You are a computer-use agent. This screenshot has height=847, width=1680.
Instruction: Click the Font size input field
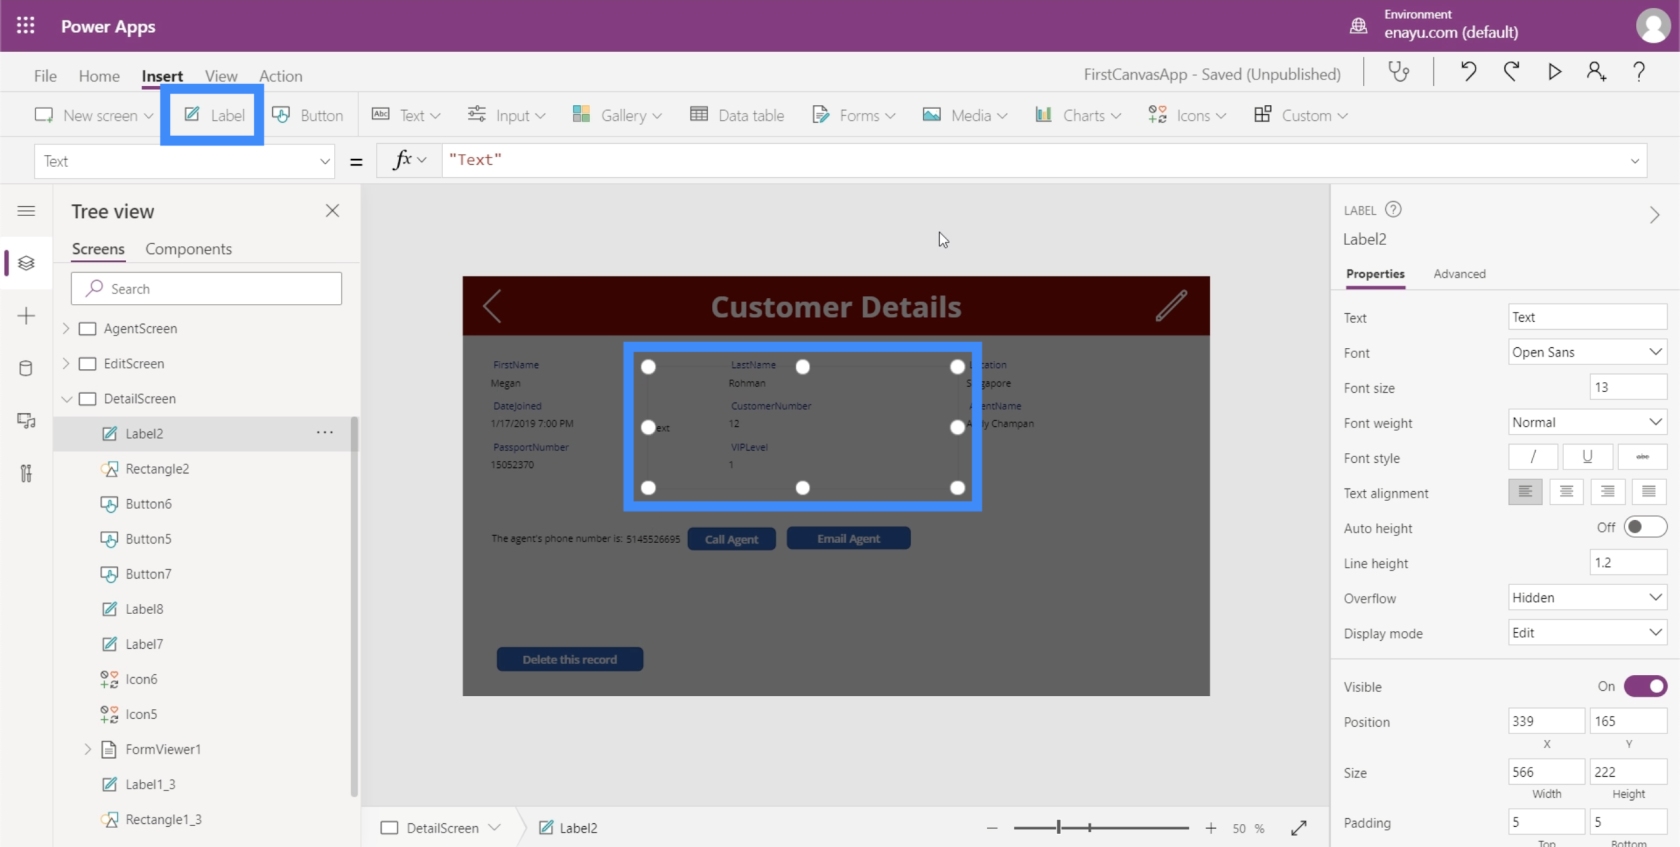(x=1628, y=387)
